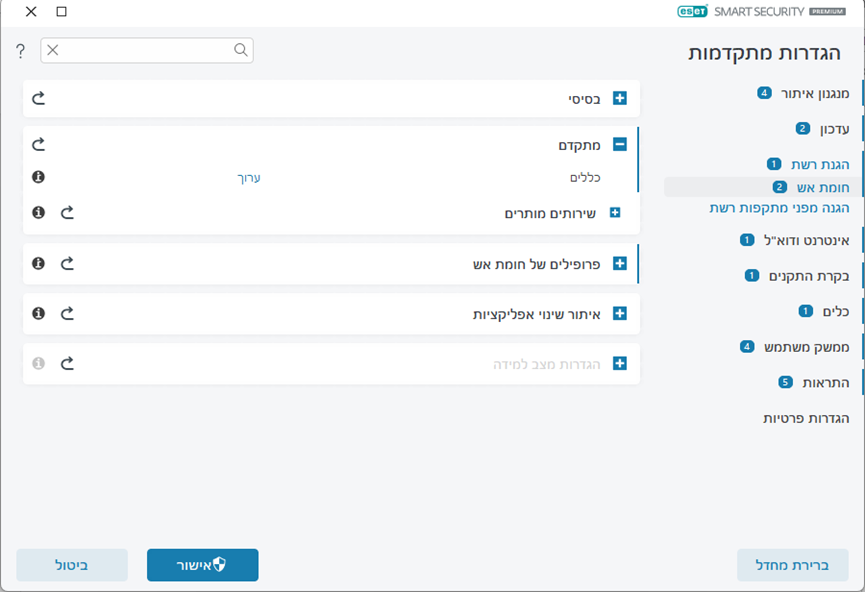The width and height of the screenshot is (865, 592).
Task: Click badge 4 beside מנגנון איתור
Action: (764, 93)
